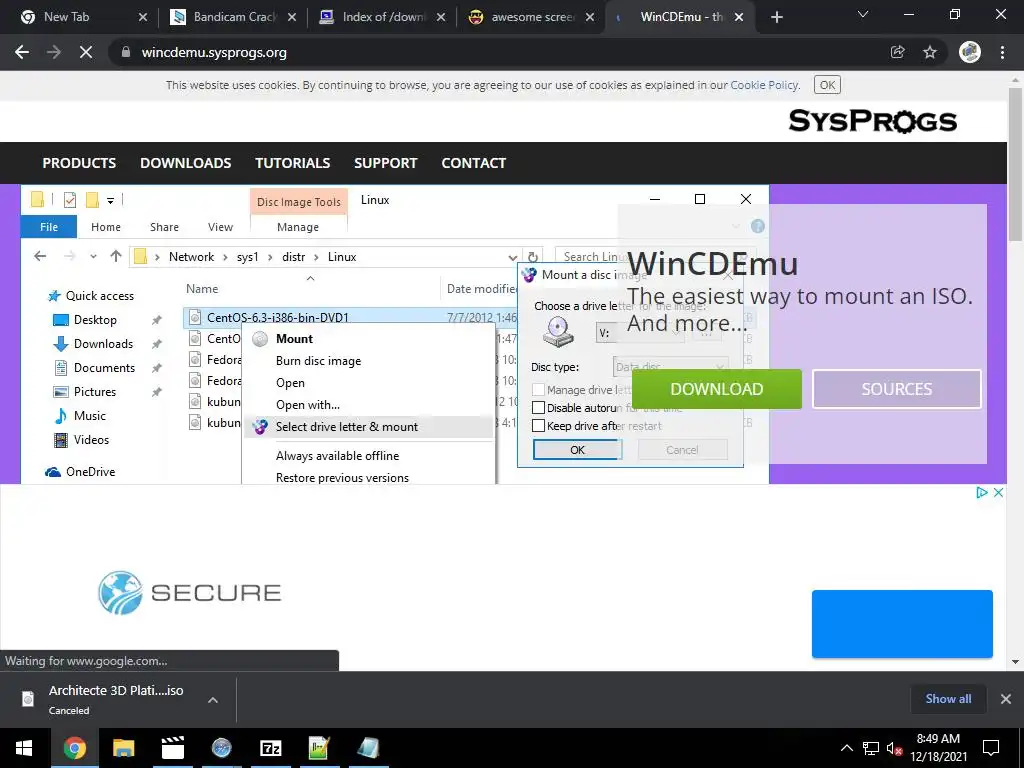Click the screenshot's dialog OK button
The image size is (1024, 768).
click(577, 449)
